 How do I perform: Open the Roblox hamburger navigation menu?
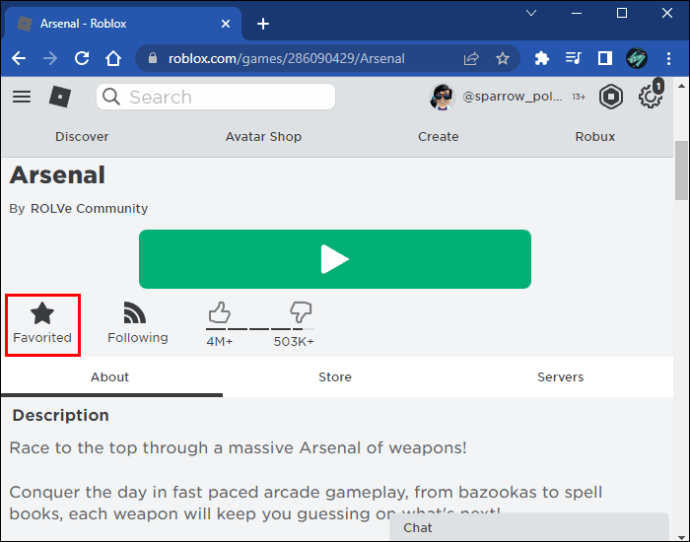[x=22, y=96]
